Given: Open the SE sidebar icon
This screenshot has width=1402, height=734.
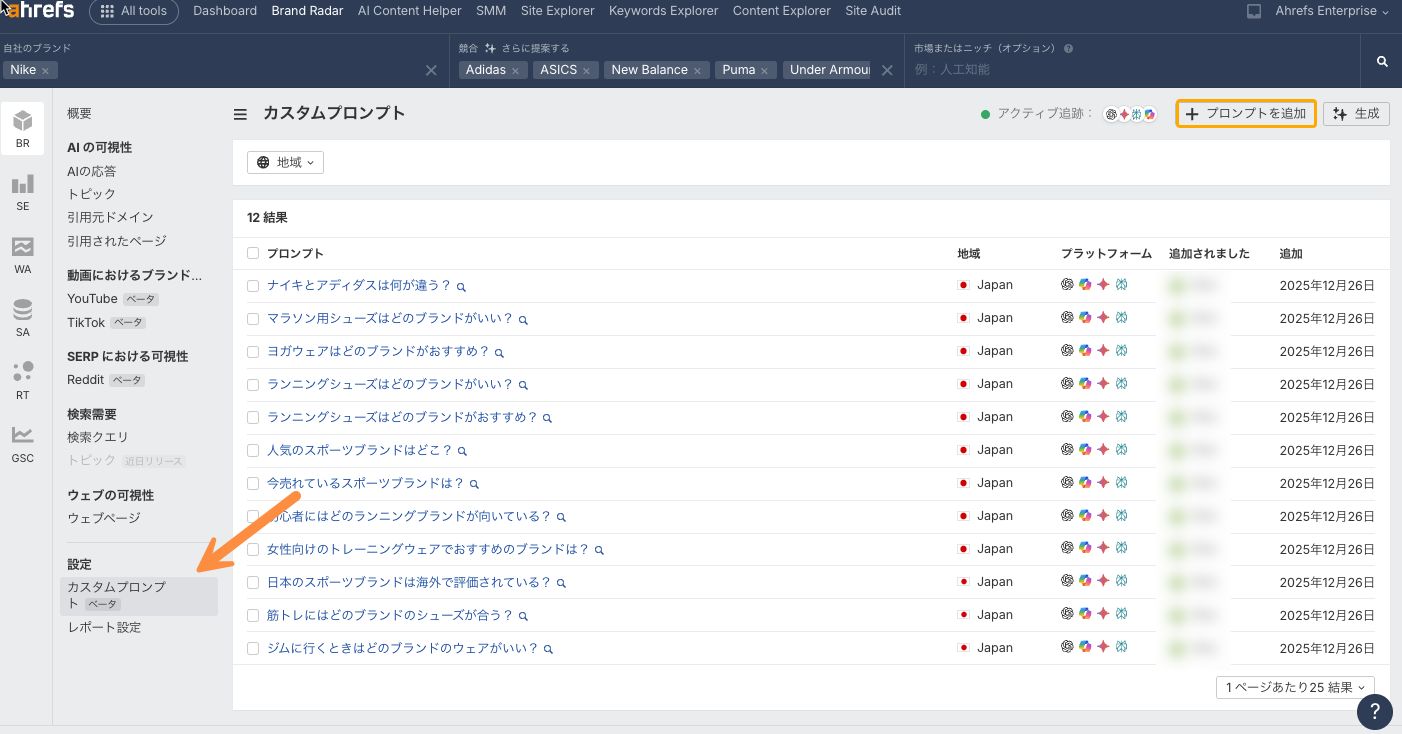Looking at the screenshot, I should [x=22, y=191].
